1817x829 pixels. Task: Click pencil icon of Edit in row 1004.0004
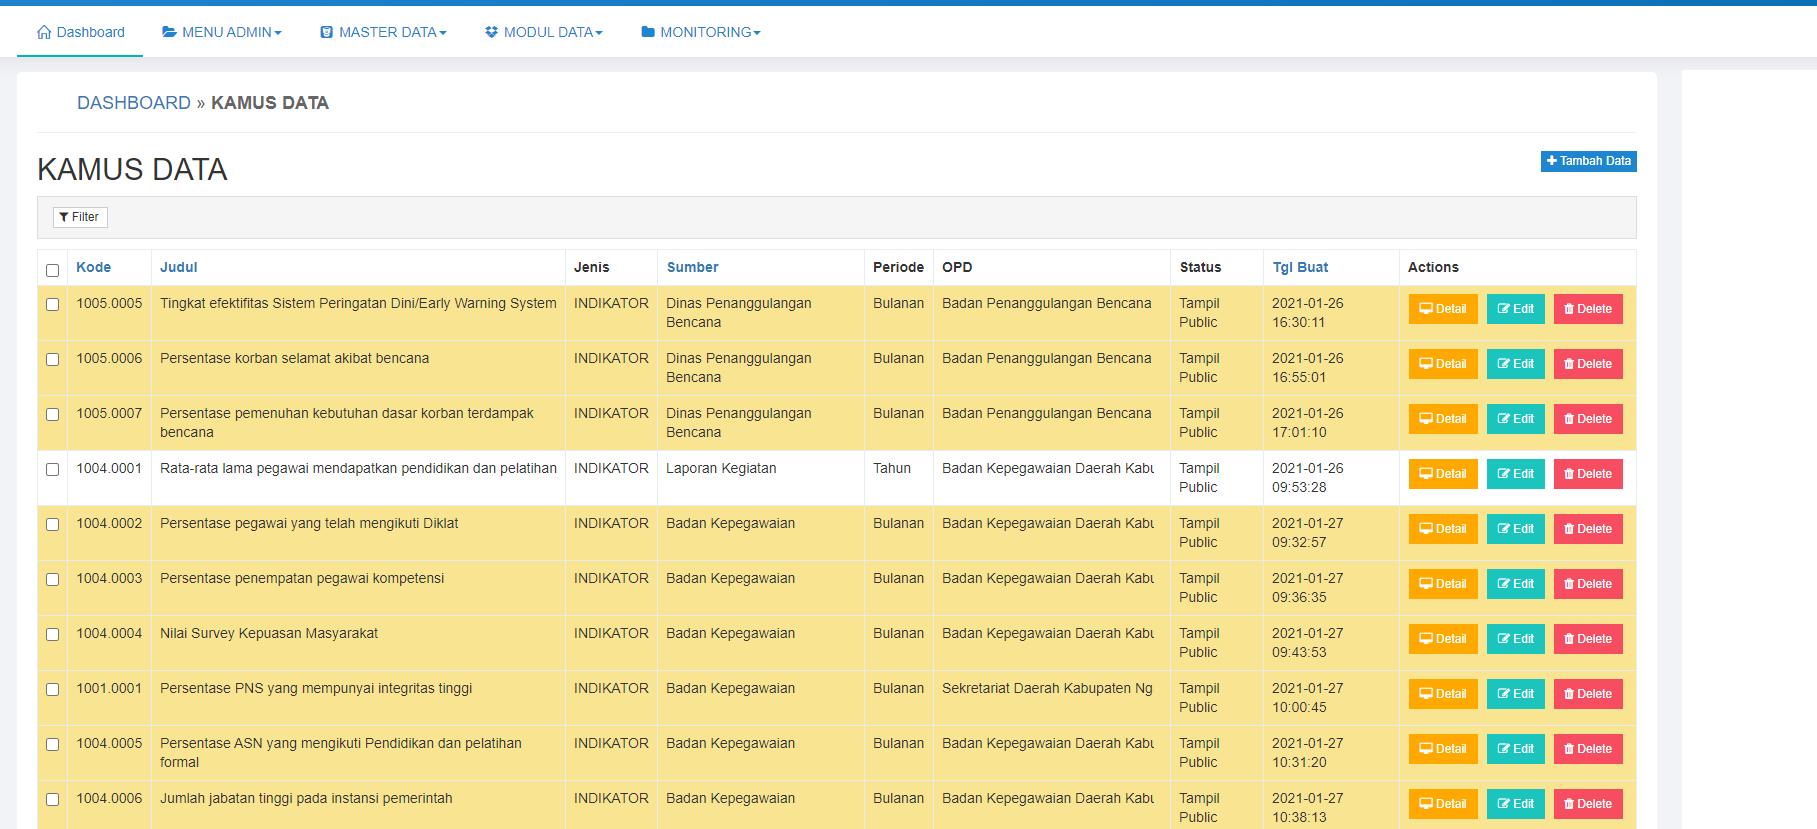point(1503,639)
